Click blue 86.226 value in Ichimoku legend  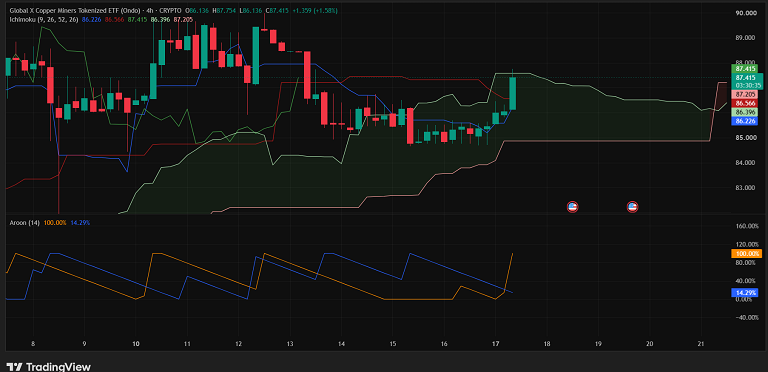point(92,20)
